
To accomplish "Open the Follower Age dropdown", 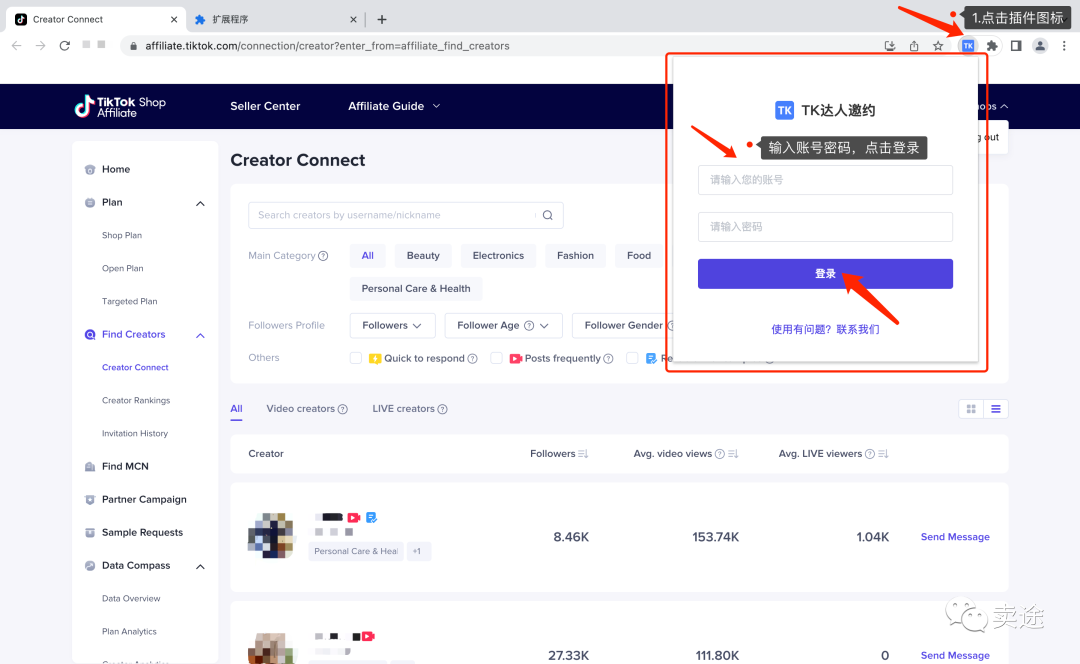I will coord(503,326).
